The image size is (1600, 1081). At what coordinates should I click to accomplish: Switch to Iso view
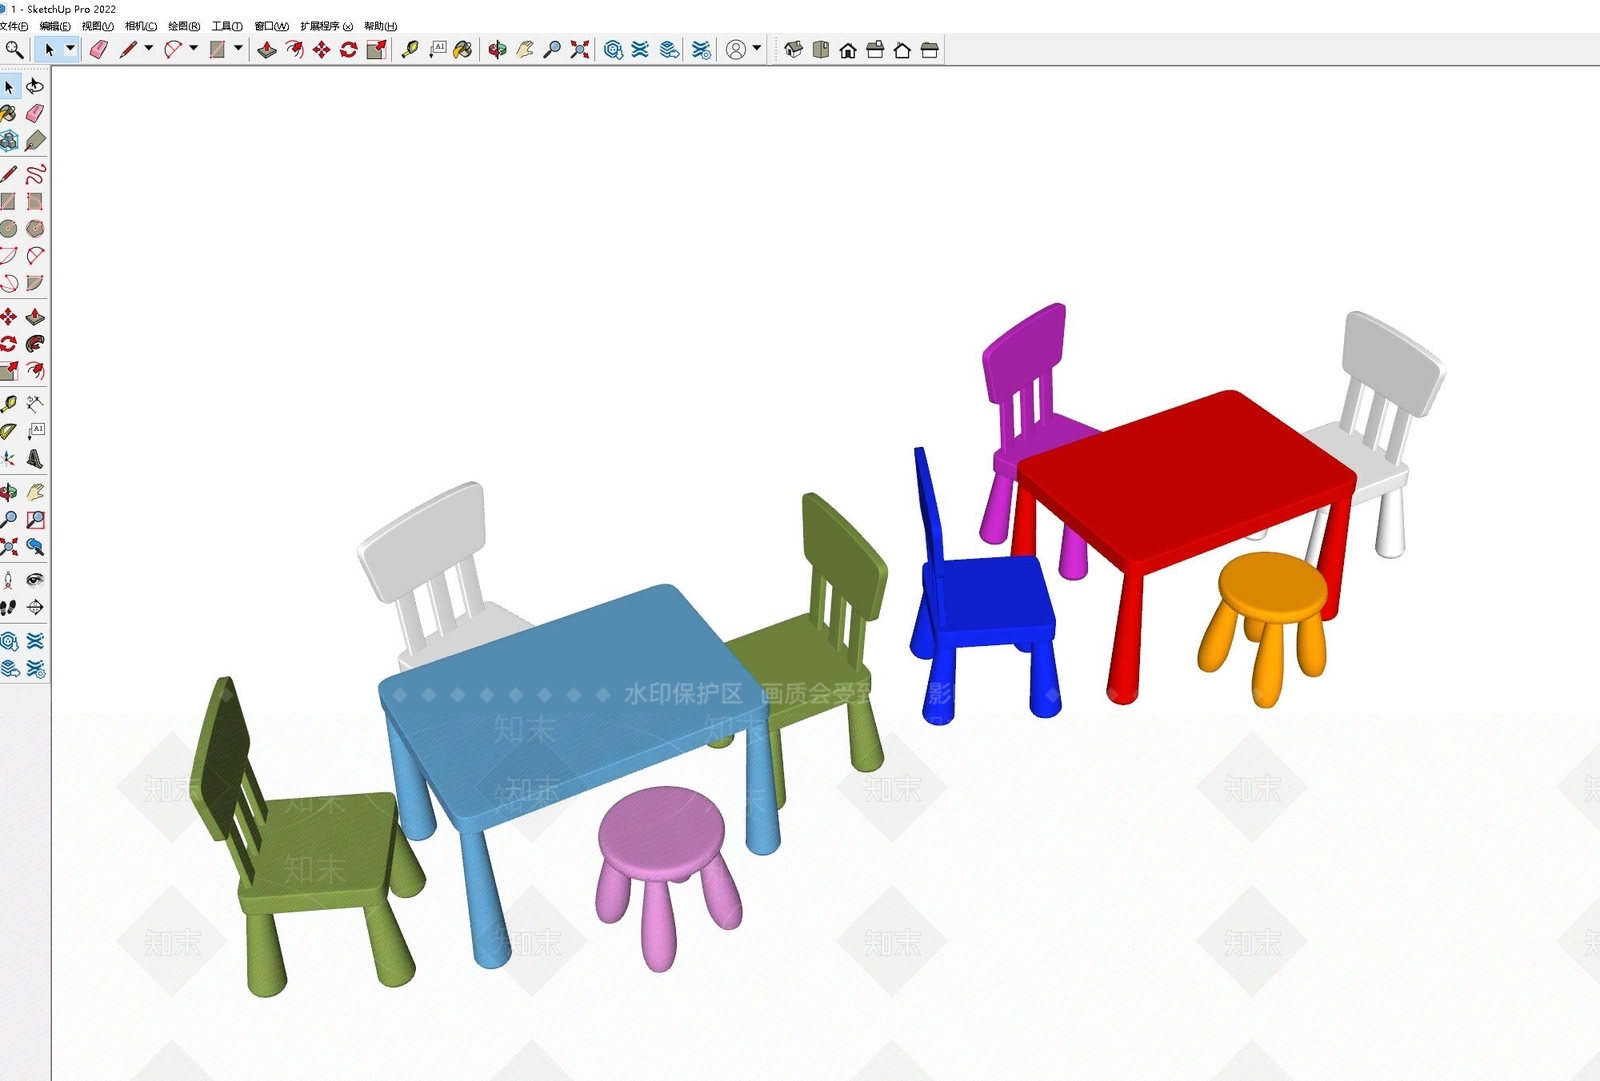(794, 49)
